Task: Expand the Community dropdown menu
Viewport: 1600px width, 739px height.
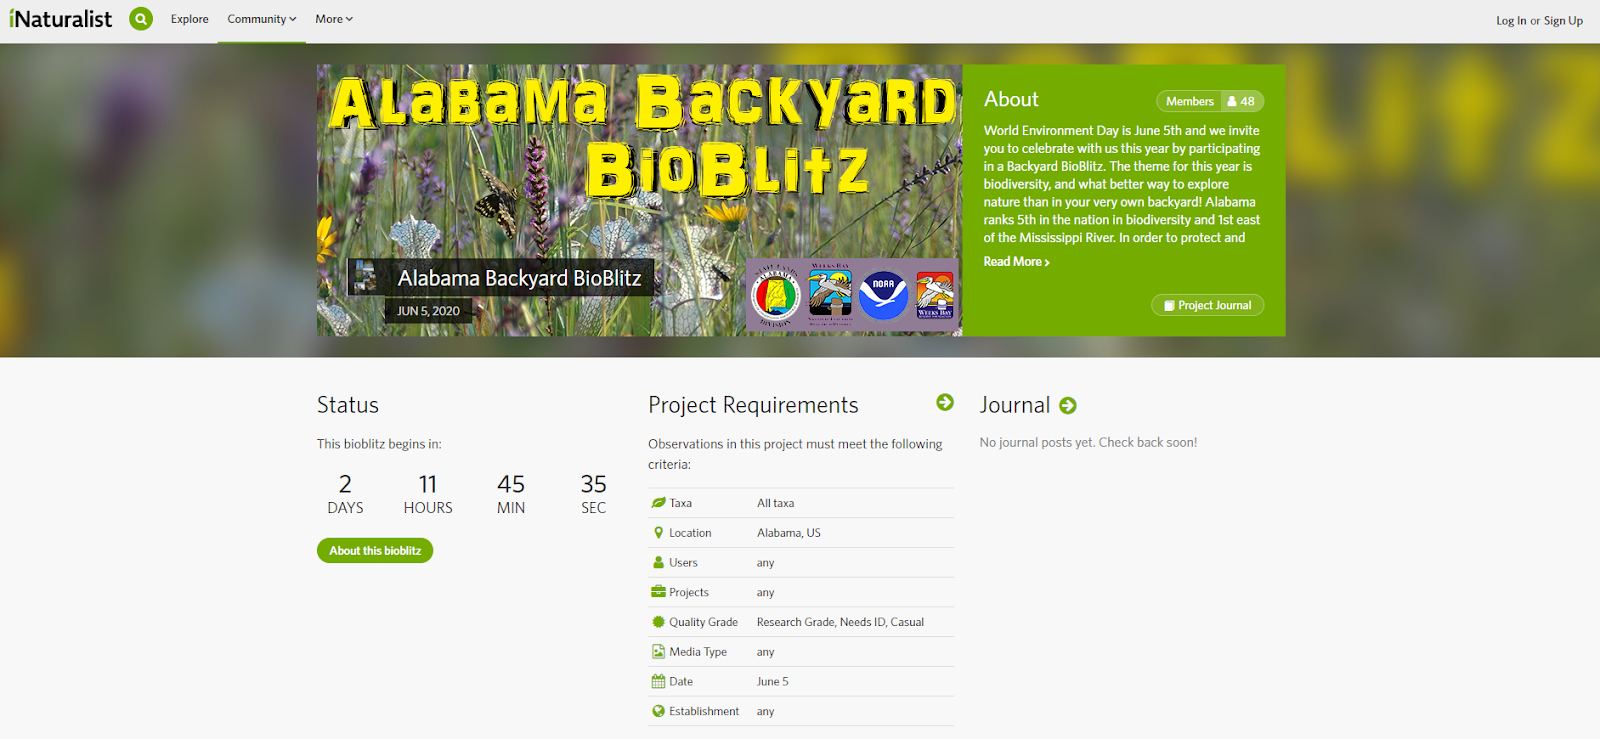Action: (x=262, y=19)
